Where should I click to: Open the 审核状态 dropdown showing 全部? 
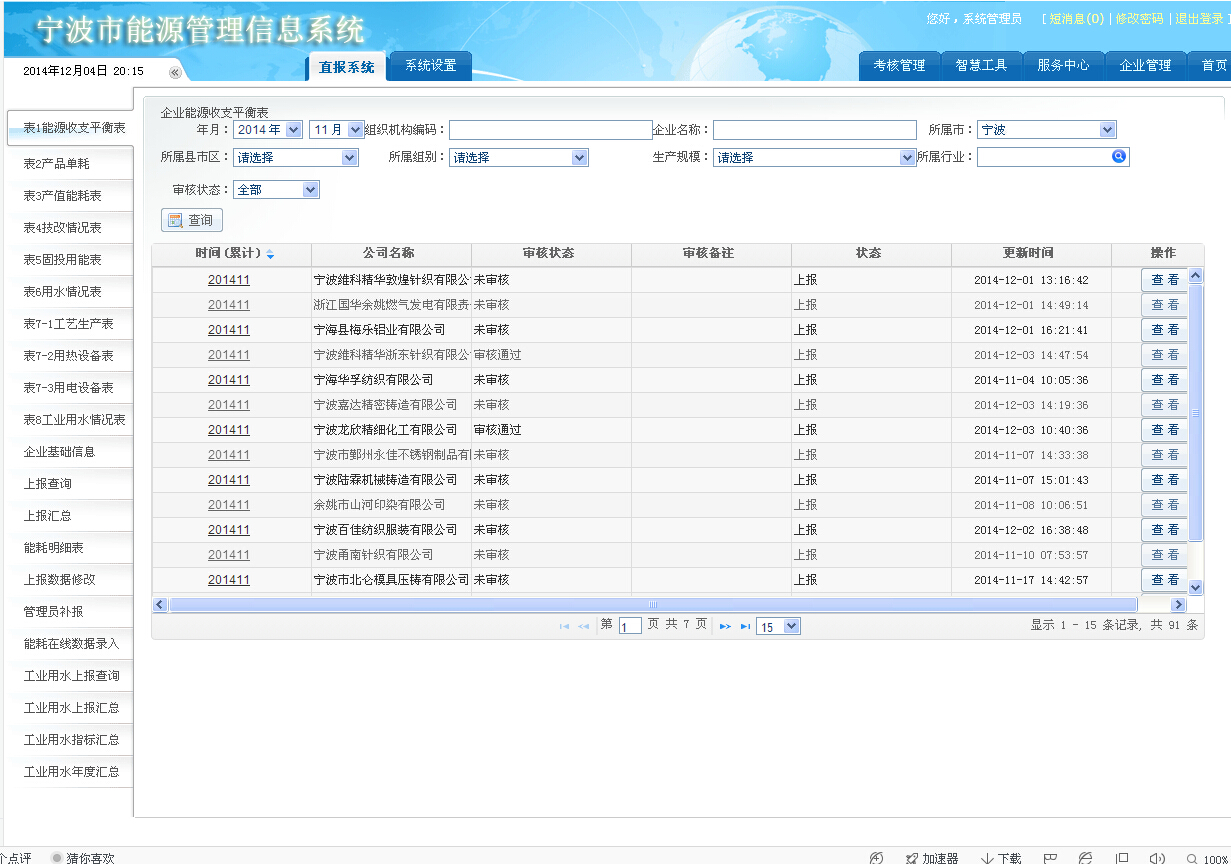click(276, 189)
